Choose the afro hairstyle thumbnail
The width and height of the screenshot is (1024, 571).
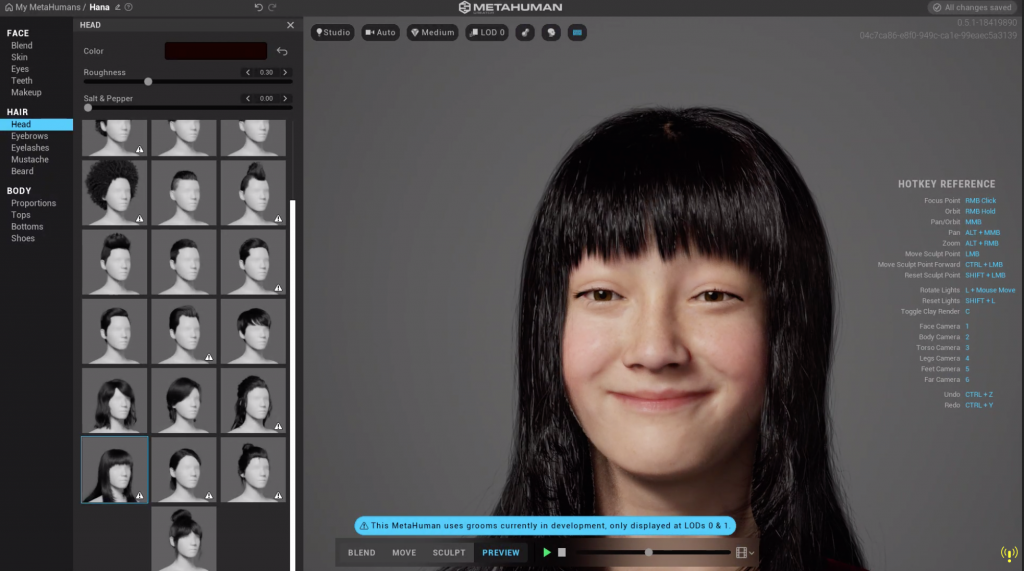click(114, 193)
